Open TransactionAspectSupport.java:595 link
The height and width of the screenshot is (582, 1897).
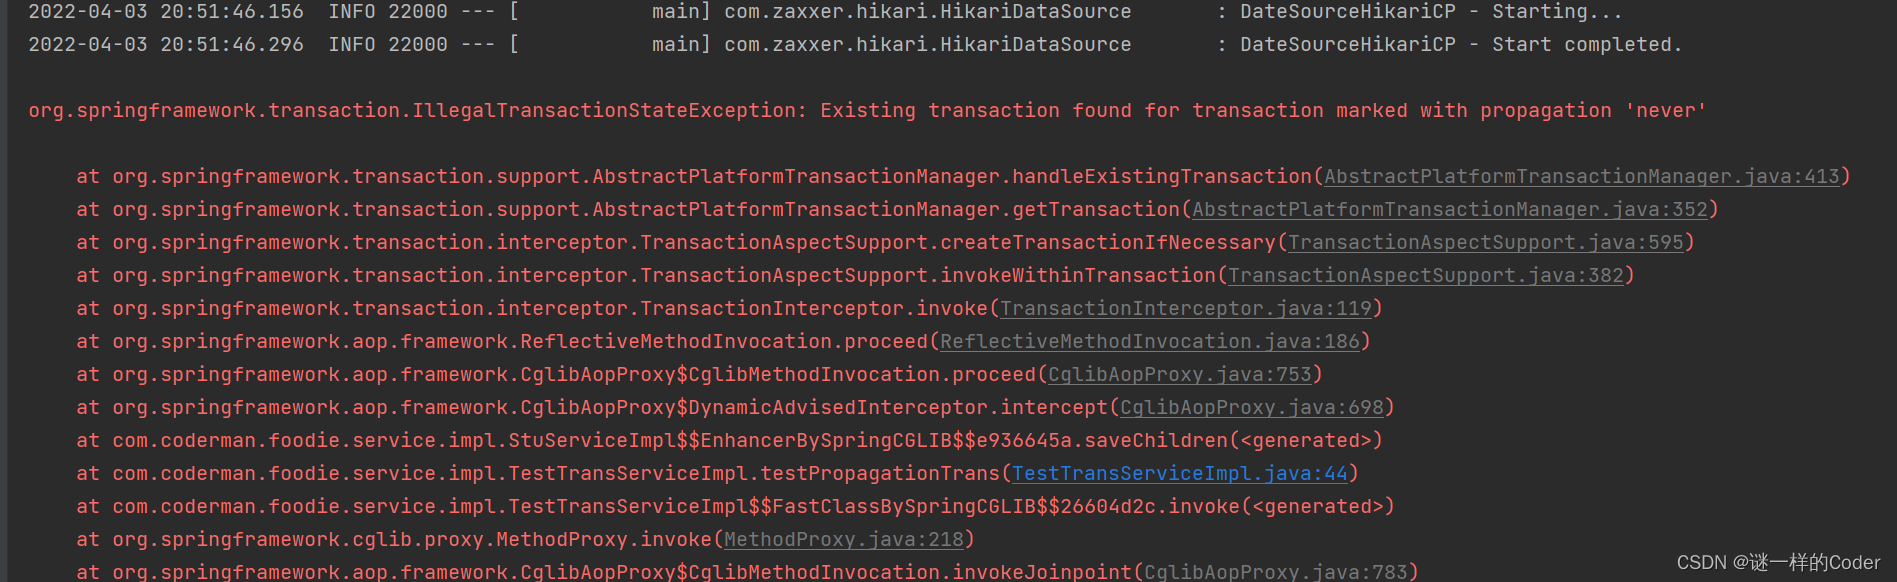tap(1486, 243)
